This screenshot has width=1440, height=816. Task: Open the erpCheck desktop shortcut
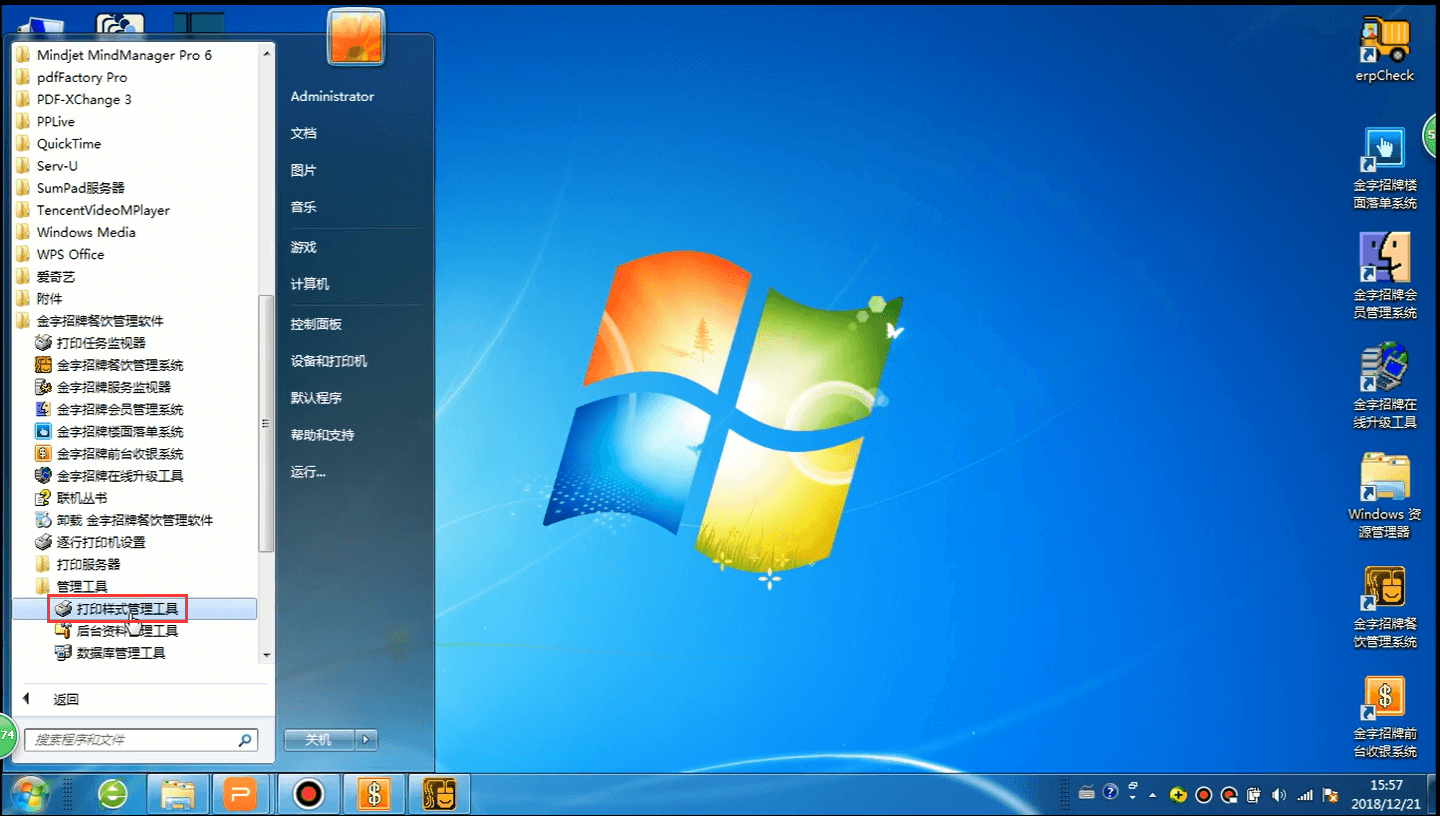click(x=1385, y=50)
